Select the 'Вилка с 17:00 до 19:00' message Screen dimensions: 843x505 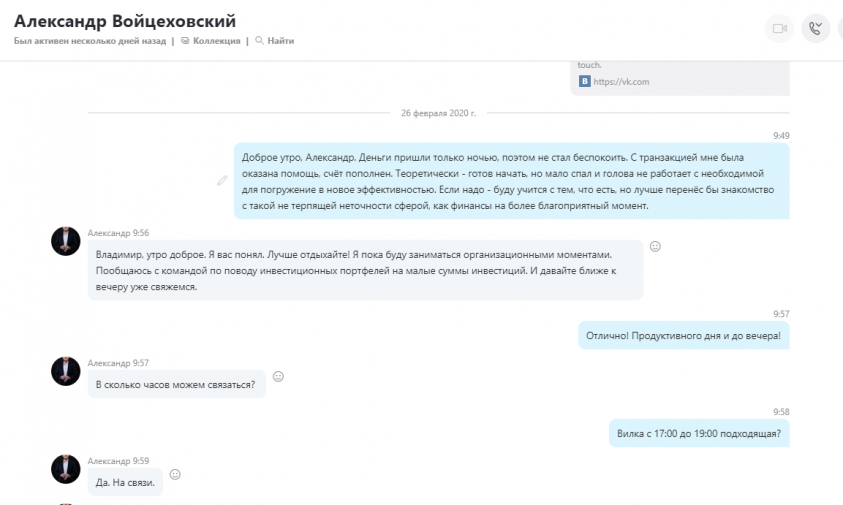pos(699,433)
